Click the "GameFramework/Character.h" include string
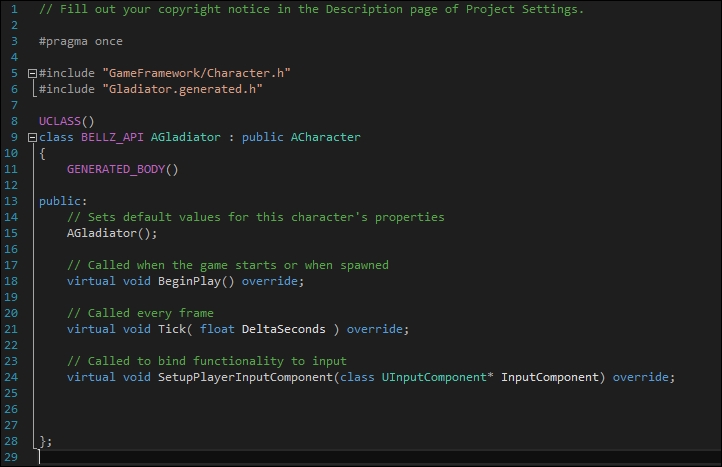Screen dimensions: 722x467 196,73
